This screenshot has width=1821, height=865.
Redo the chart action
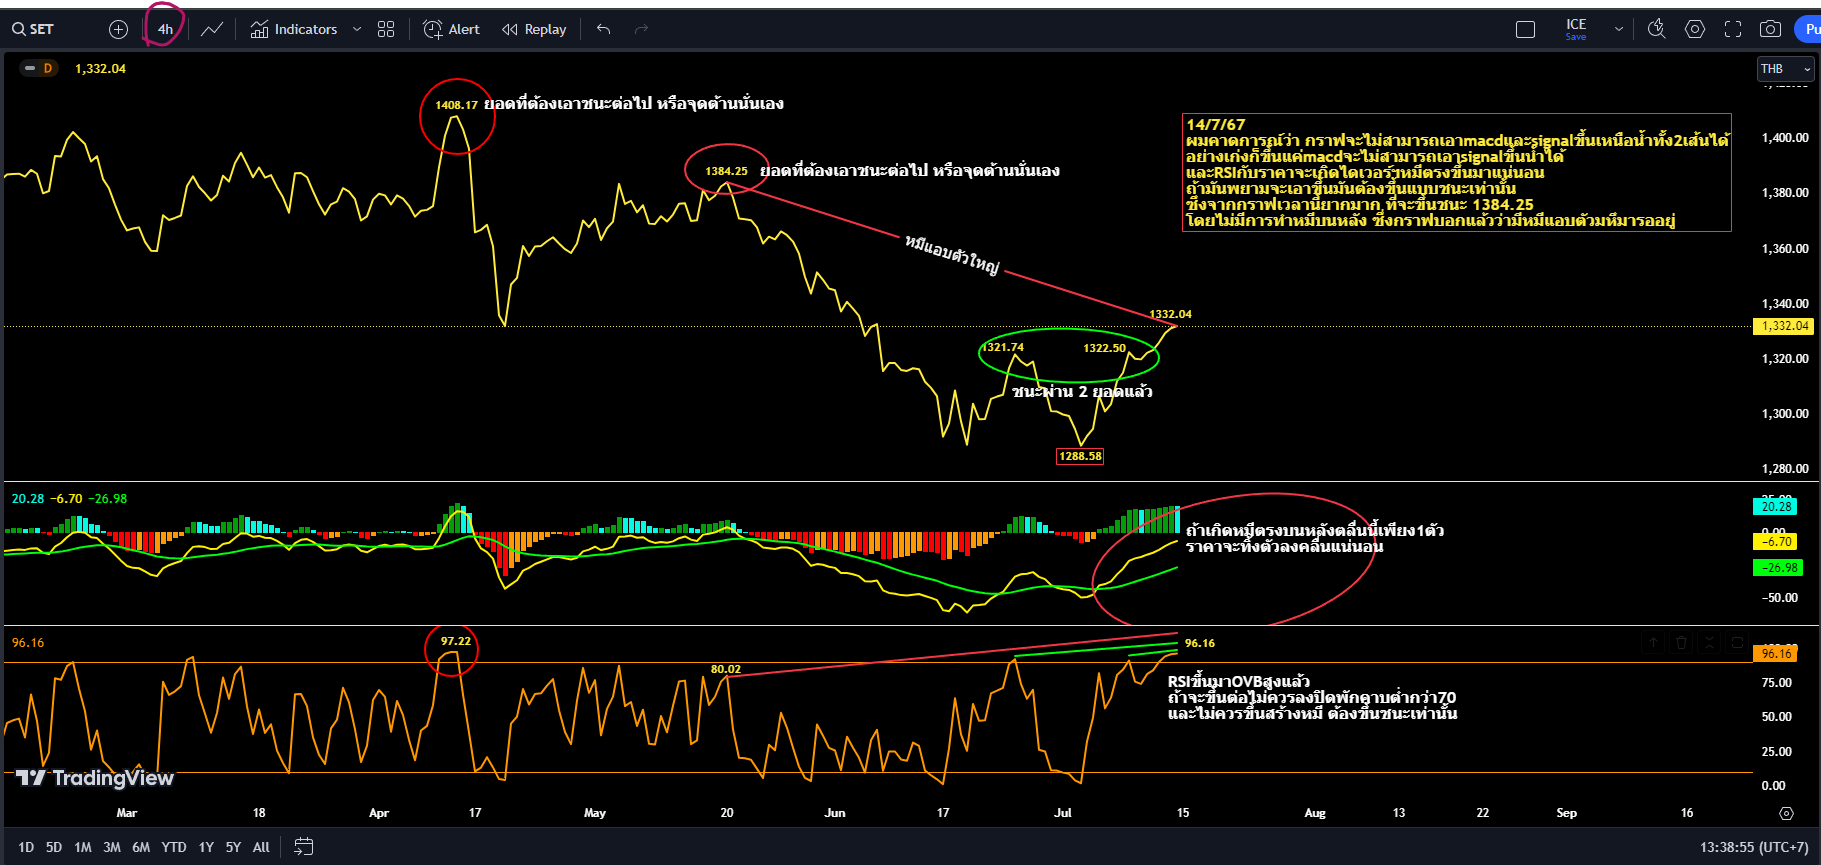tap(642, 29)
